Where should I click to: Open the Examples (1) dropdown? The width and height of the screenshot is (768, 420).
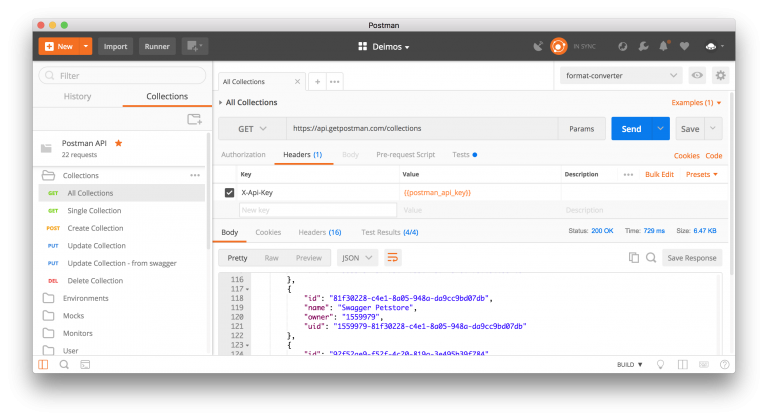696,103
